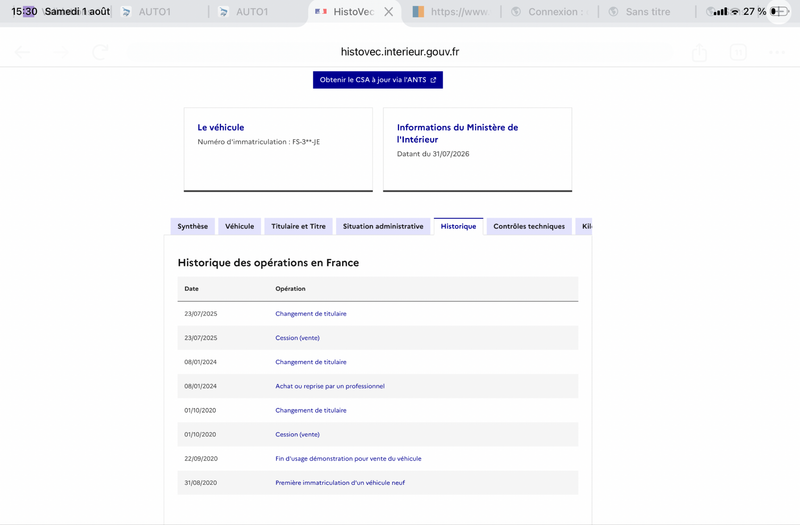This screenshot has width=800, height=525.
Task: Open the Titulaire et Titre tab
Action: [x=298, y=226]
